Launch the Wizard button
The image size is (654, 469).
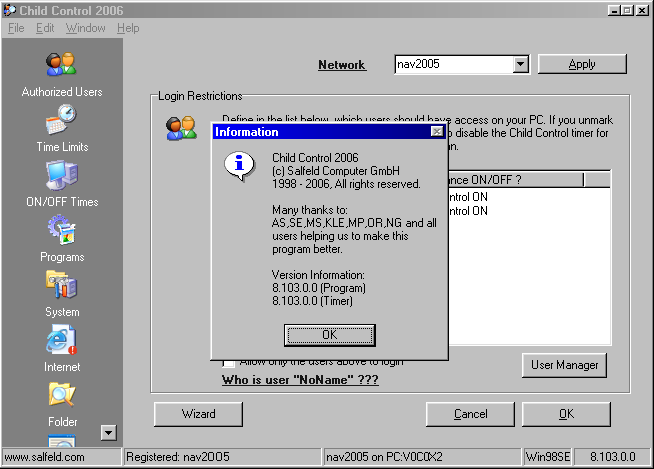tap(198, 414)
